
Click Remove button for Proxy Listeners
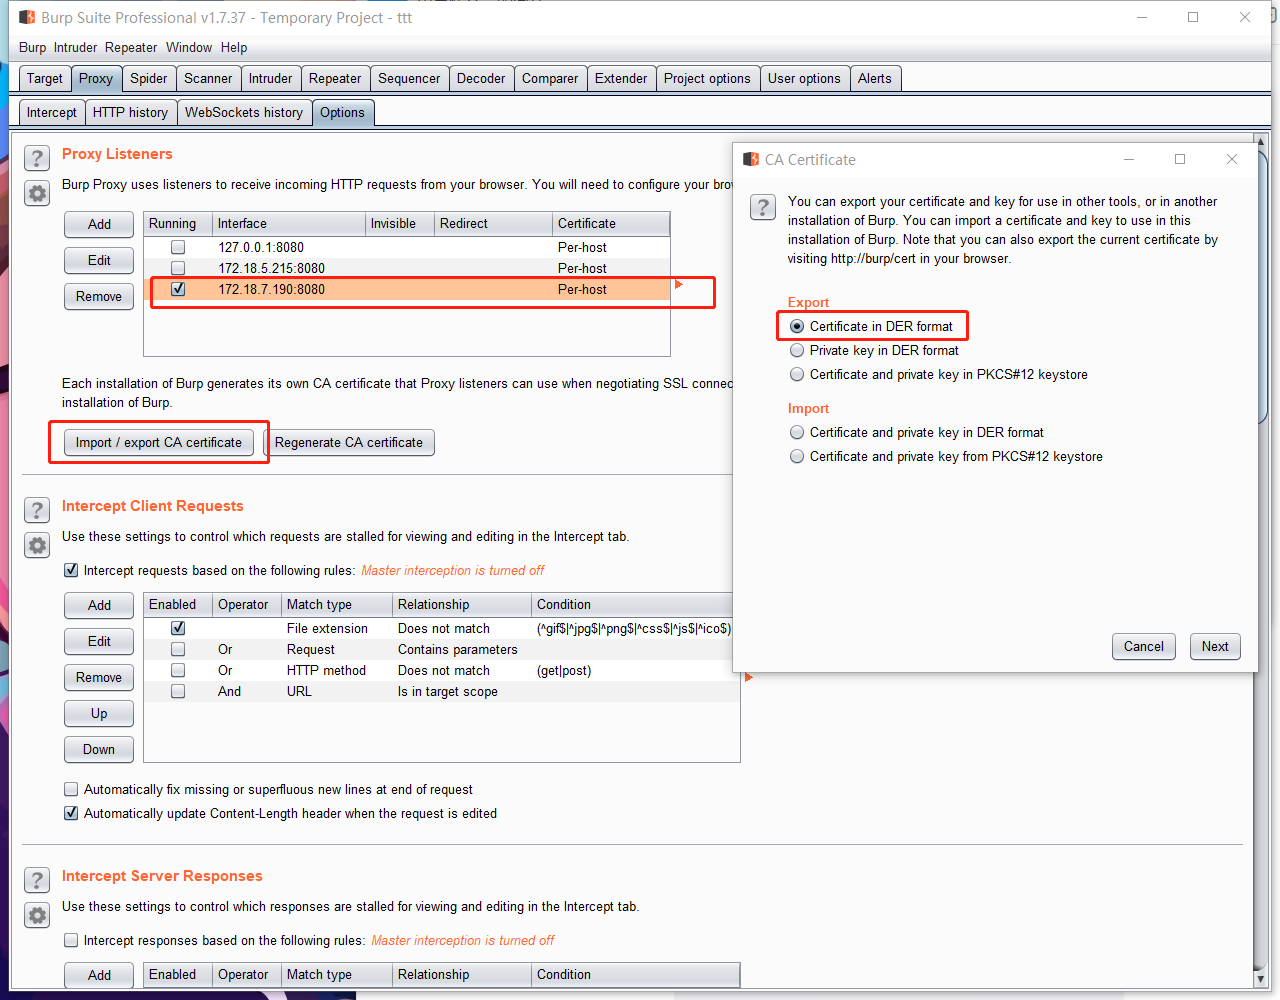pos(99,296)
